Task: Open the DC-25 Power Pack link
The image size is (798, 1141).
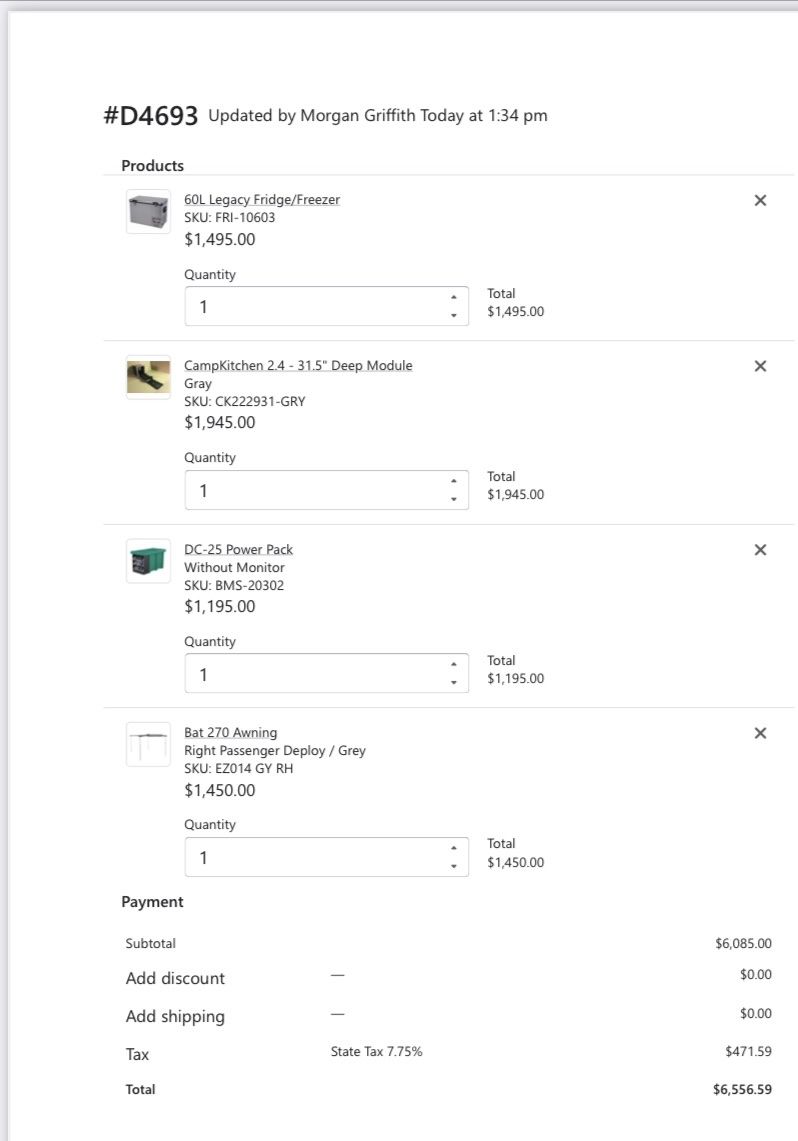Action: click(x=238, y=549)
